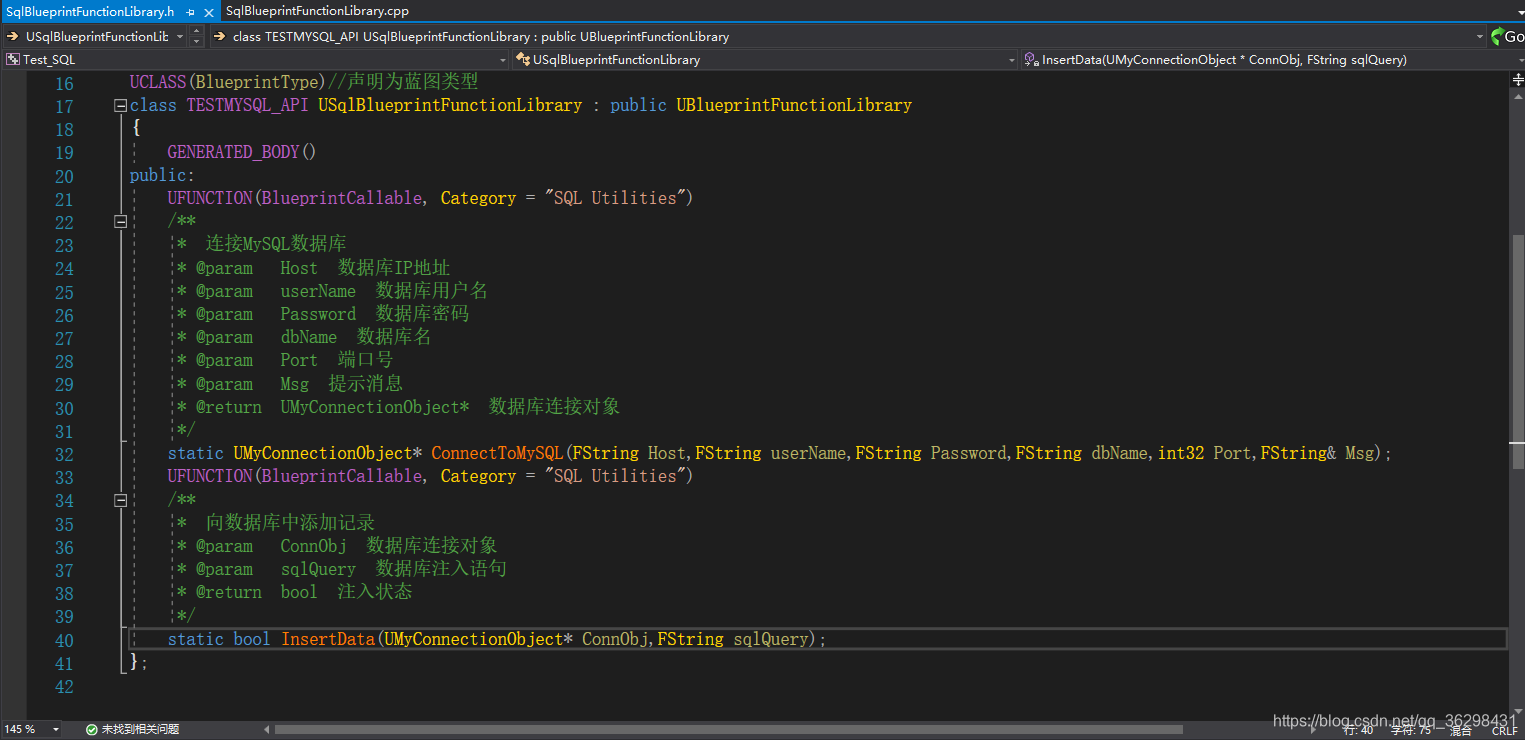Click the Go navigation icon at top right
Image resolution: width=1525 pixels, height=740 pixels.
click(1500, 35)
